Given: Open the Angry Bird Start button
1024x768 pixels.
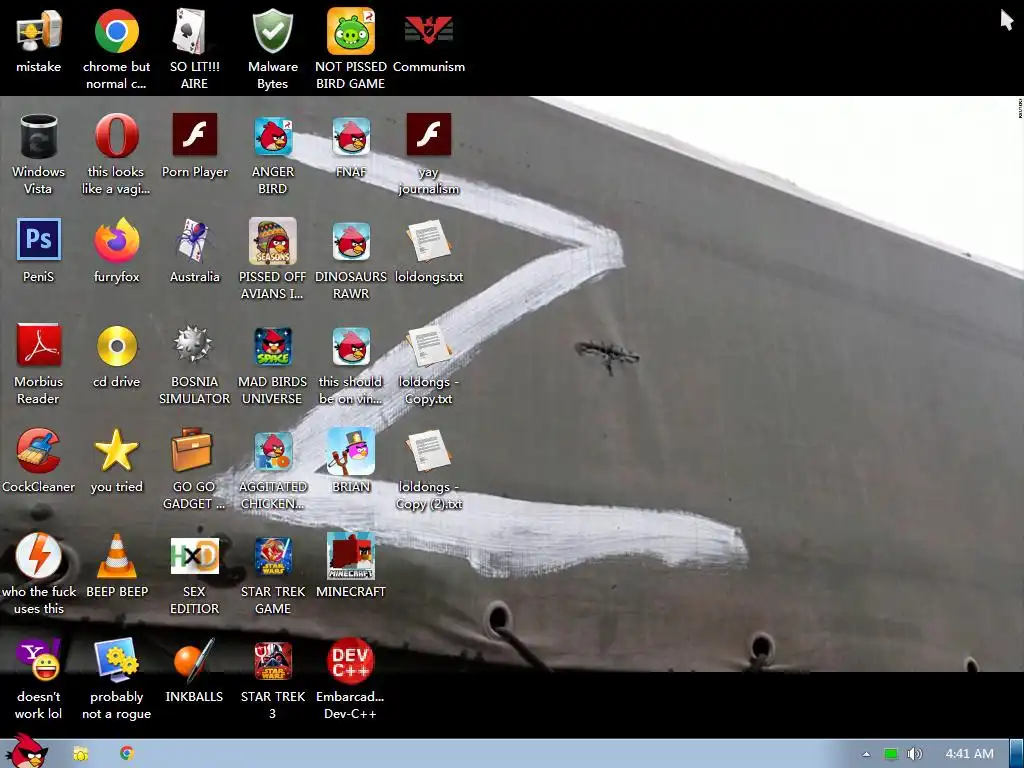Looking at the screenshot, I should click(x=26, y=752).
